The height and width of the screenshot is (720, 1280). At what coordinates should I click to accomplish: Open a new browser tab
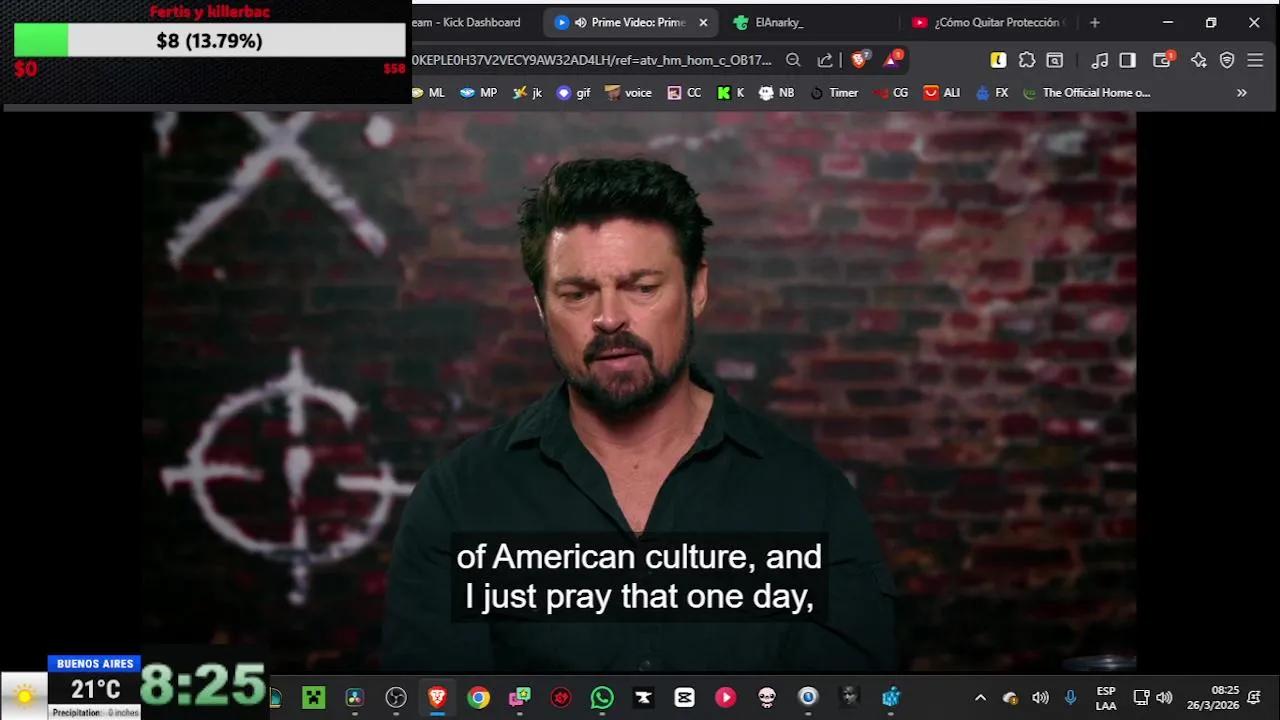1095,22
